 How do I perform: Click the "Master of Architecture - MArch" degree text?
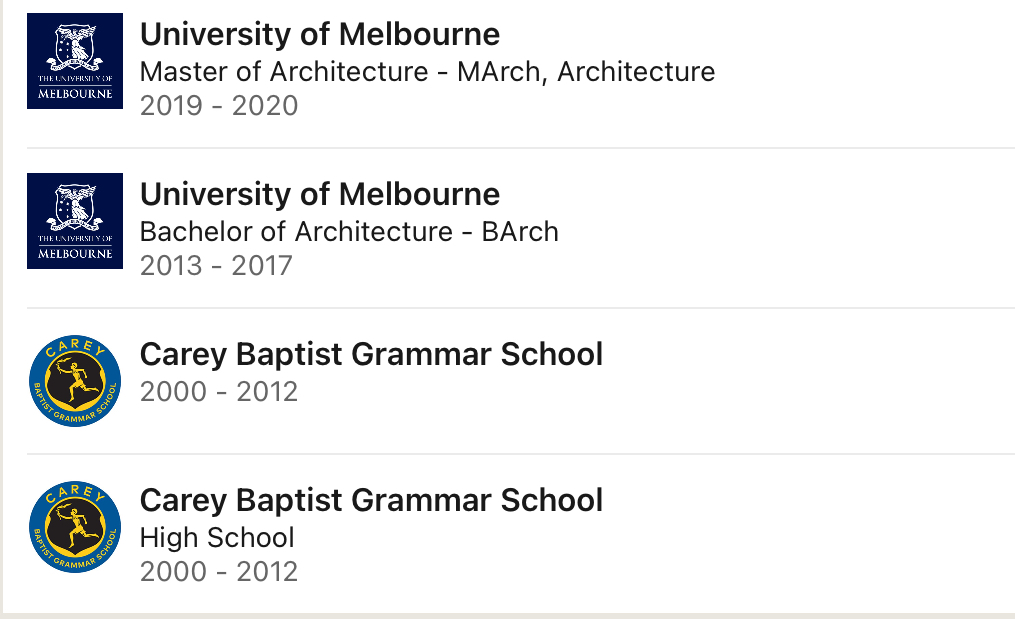point(344,72)
